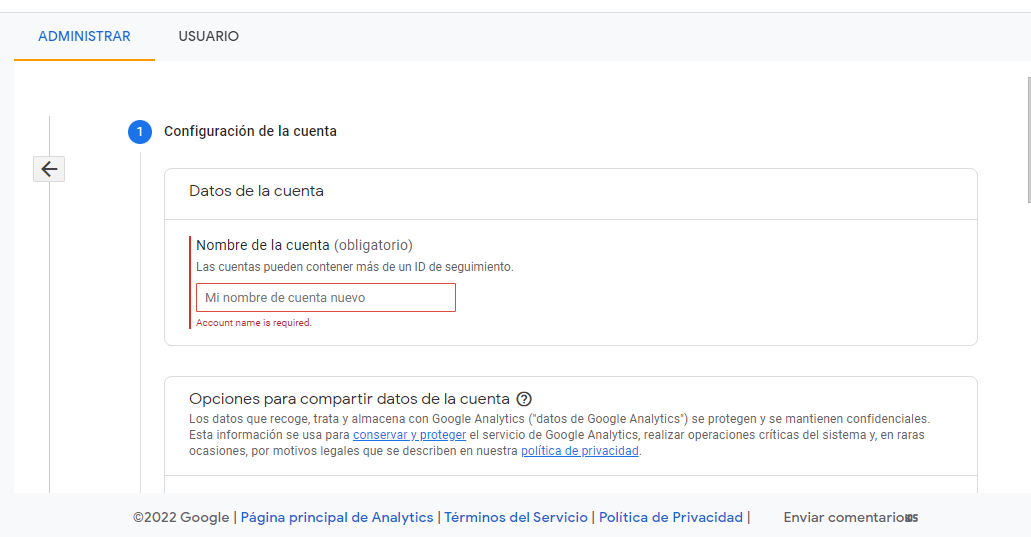The height and width of the screenshot is (537, 1031).
Task: Switch to the ADMINISTRAR tab
Action: [x=84, y=36]
